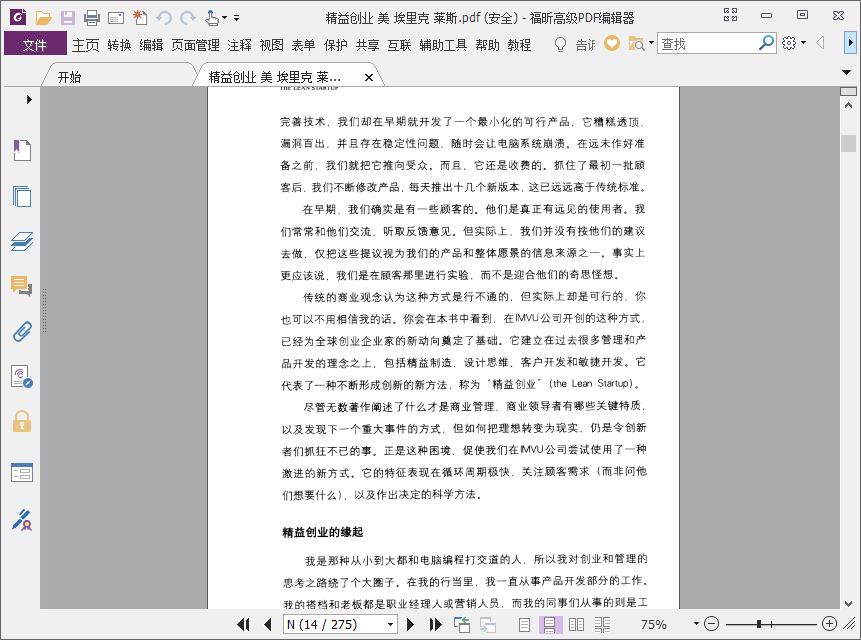
Task: Zoom out with the minus button
Action: coord(711,624)
